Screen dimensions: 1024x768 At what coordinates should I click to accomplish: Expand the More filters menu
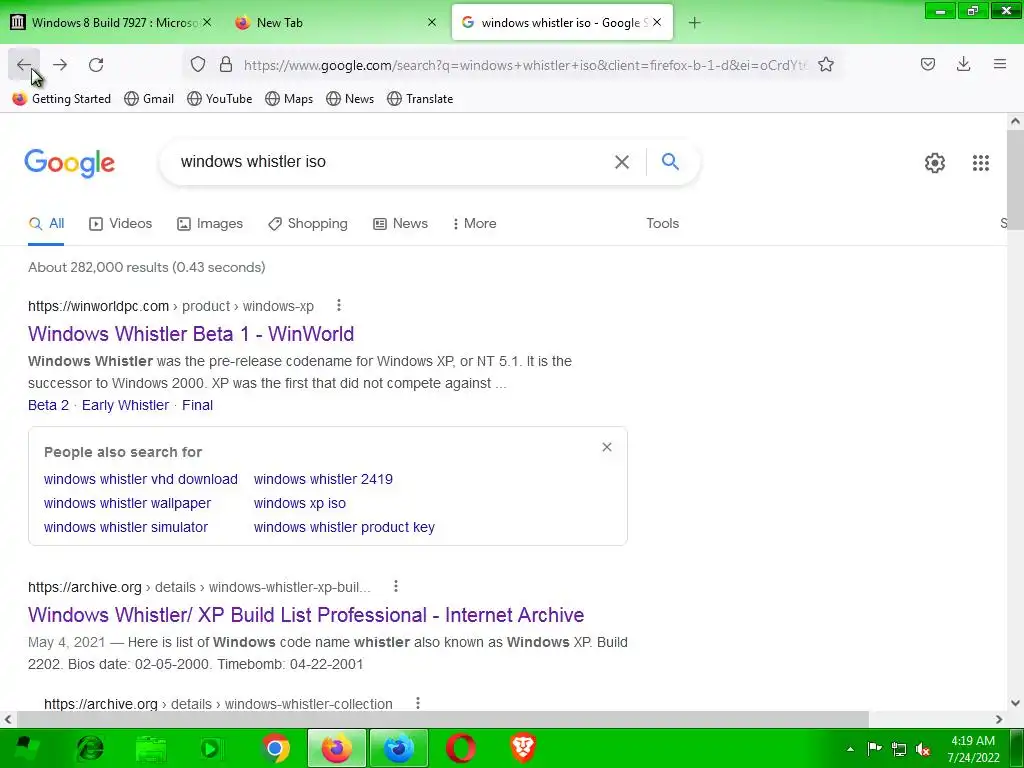[x=474, y=223]
